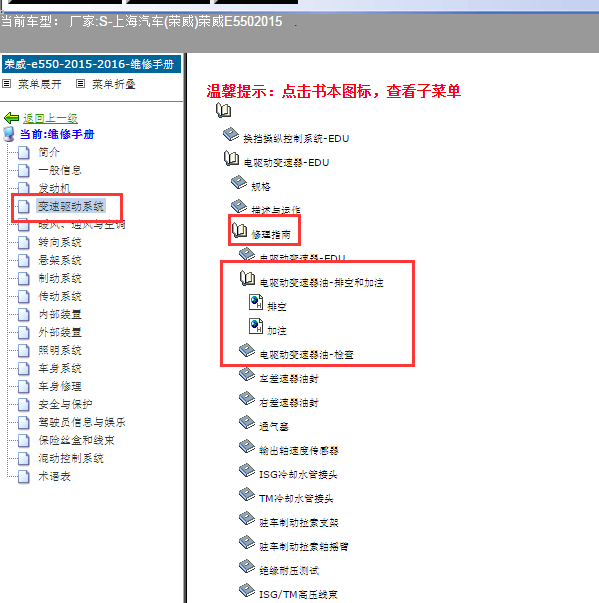The width and height of the screenshot is (599, 603).
Task: Click the 排空 text label
Action: click(x=277, y=307)
